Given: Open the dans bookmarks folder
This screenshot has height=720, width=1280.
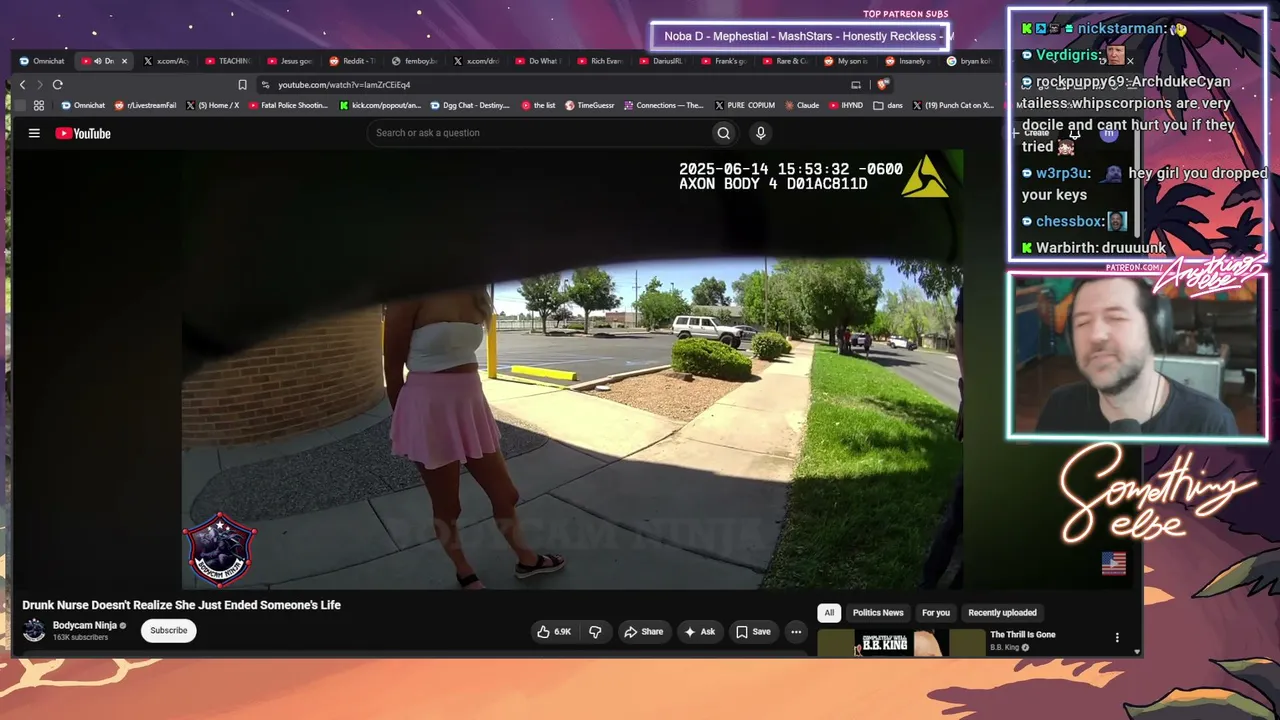Looking at the screenshot, I should (888, 105).
